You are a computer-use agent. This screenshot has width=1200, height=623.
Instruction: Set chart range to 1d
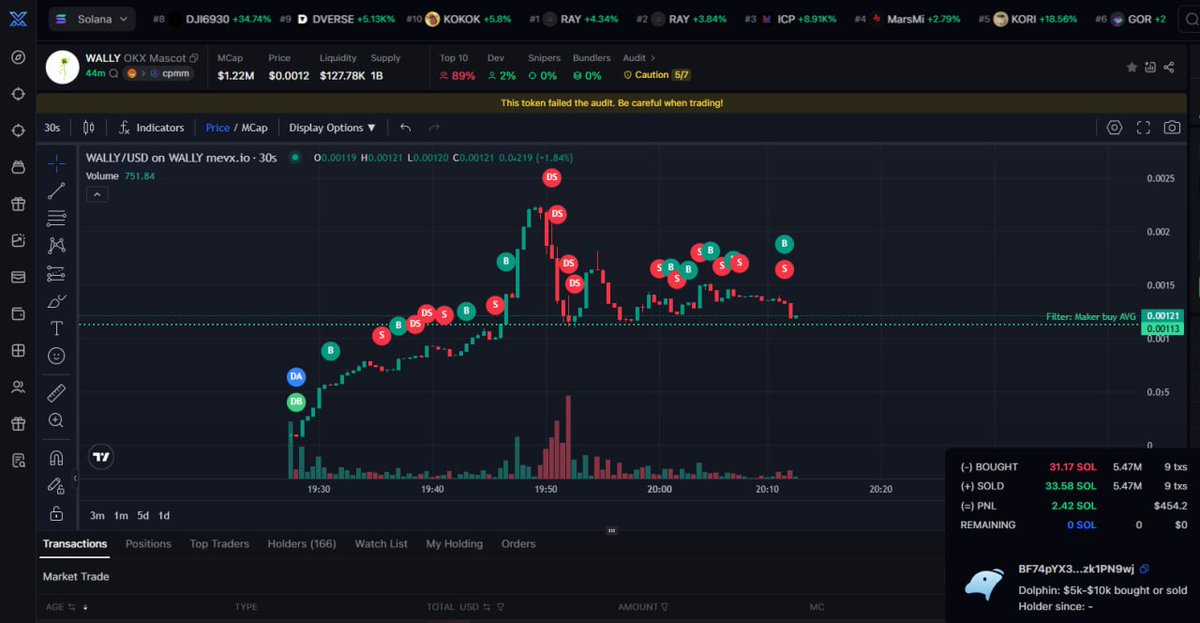[x=164, y=516]
